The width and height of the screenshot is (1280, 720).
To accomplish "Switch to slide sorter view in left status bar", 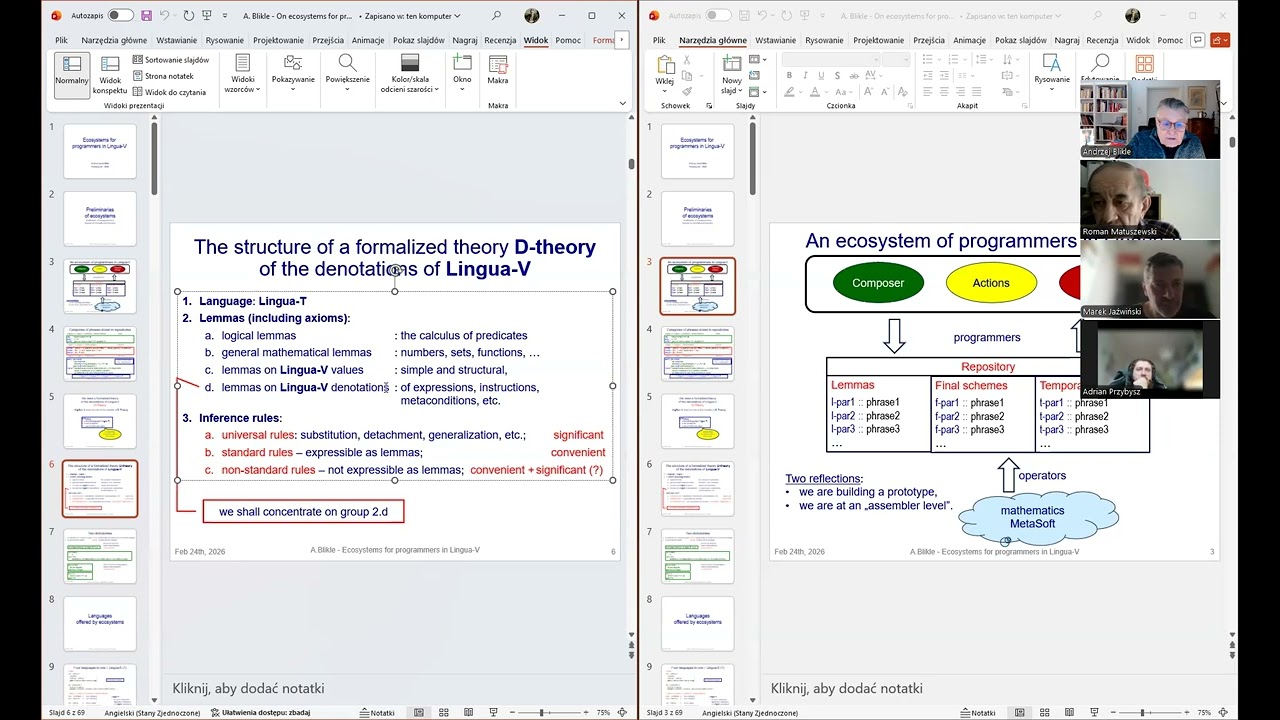I will point(443,712).
